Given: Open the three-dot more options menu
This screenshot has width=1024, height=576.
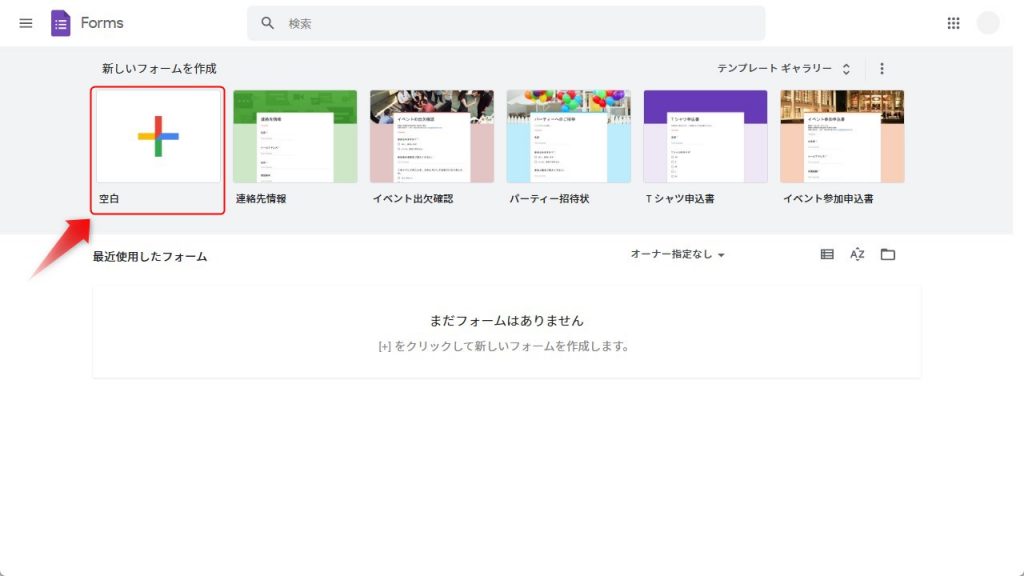Looking at the screenshot, I should point(882,69).
